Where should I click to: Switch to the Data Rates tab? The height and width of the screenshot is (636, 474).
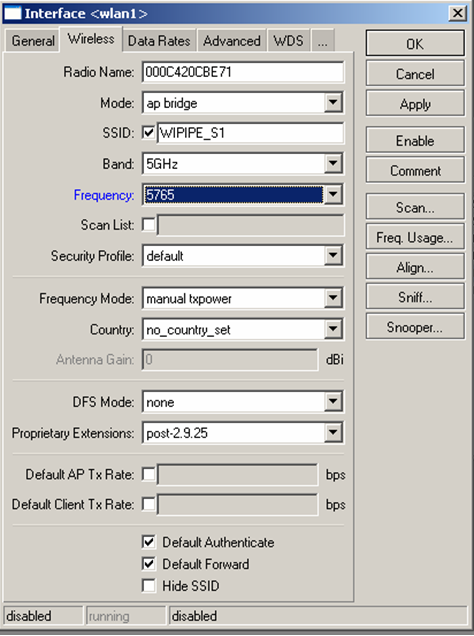click(x=159, y=41)
